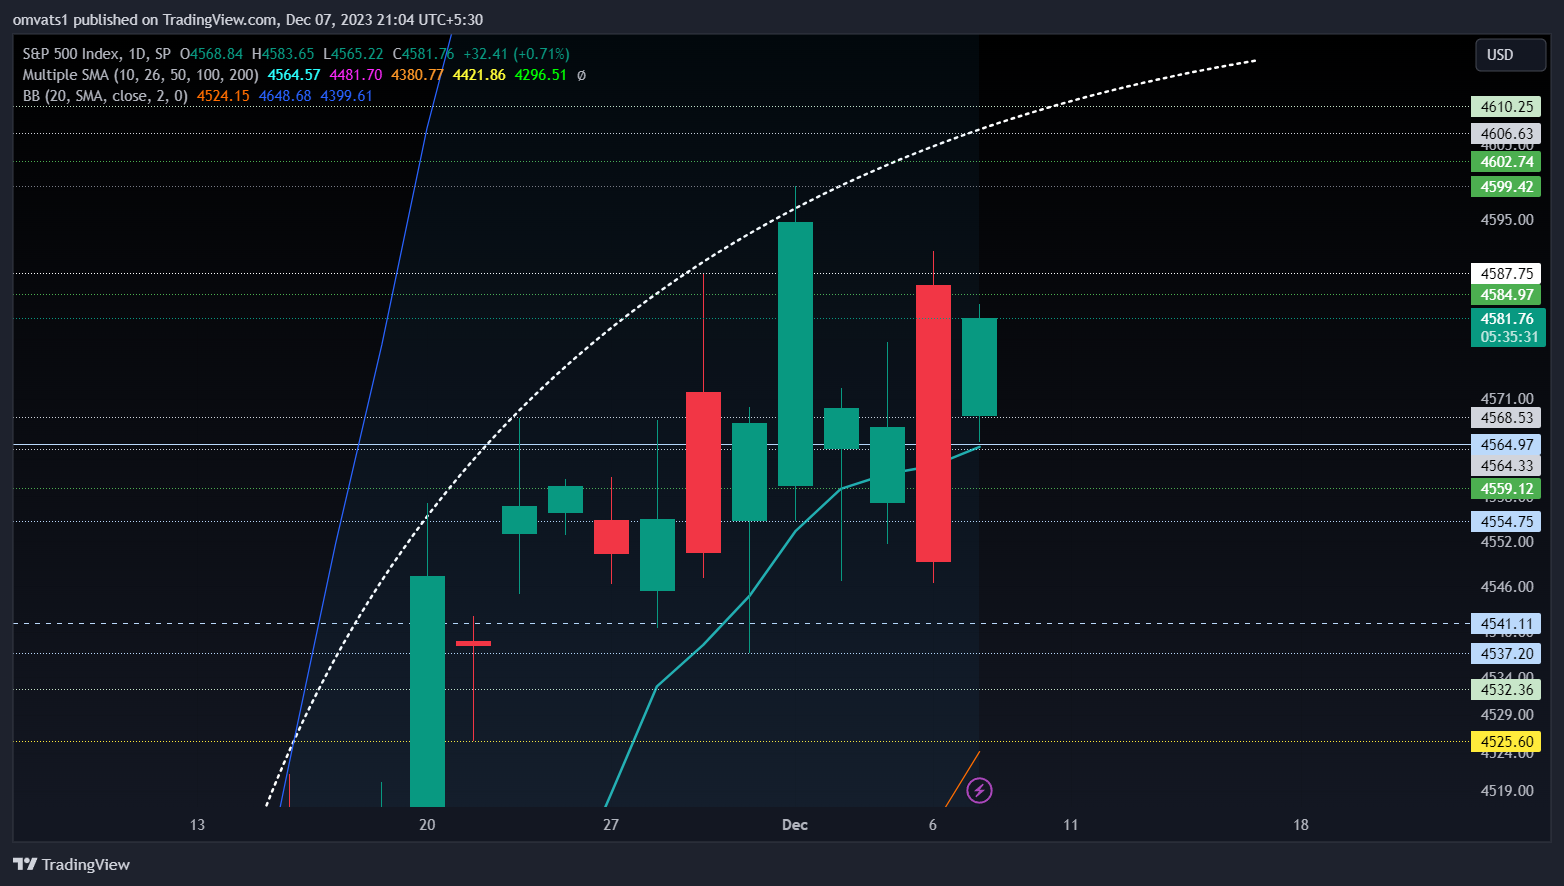Click the magenta SMA value 4481.70

356,75
